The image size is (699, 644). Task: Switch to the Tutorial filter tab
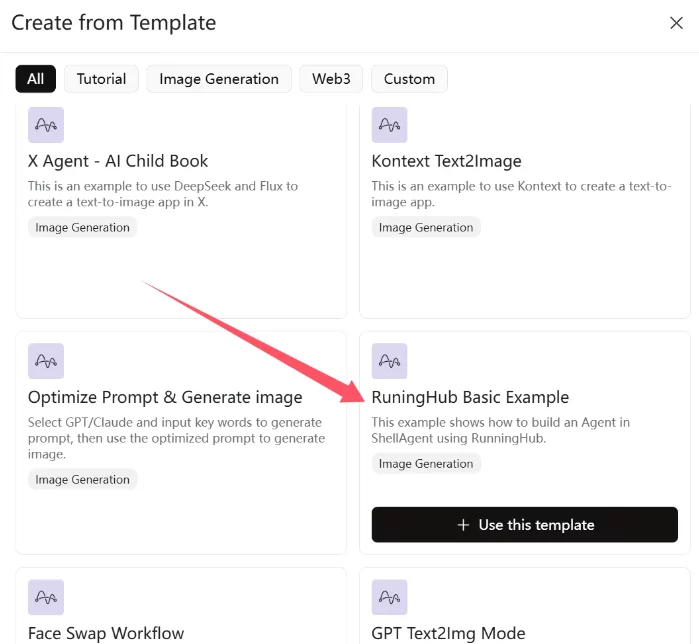click(101, 79)
